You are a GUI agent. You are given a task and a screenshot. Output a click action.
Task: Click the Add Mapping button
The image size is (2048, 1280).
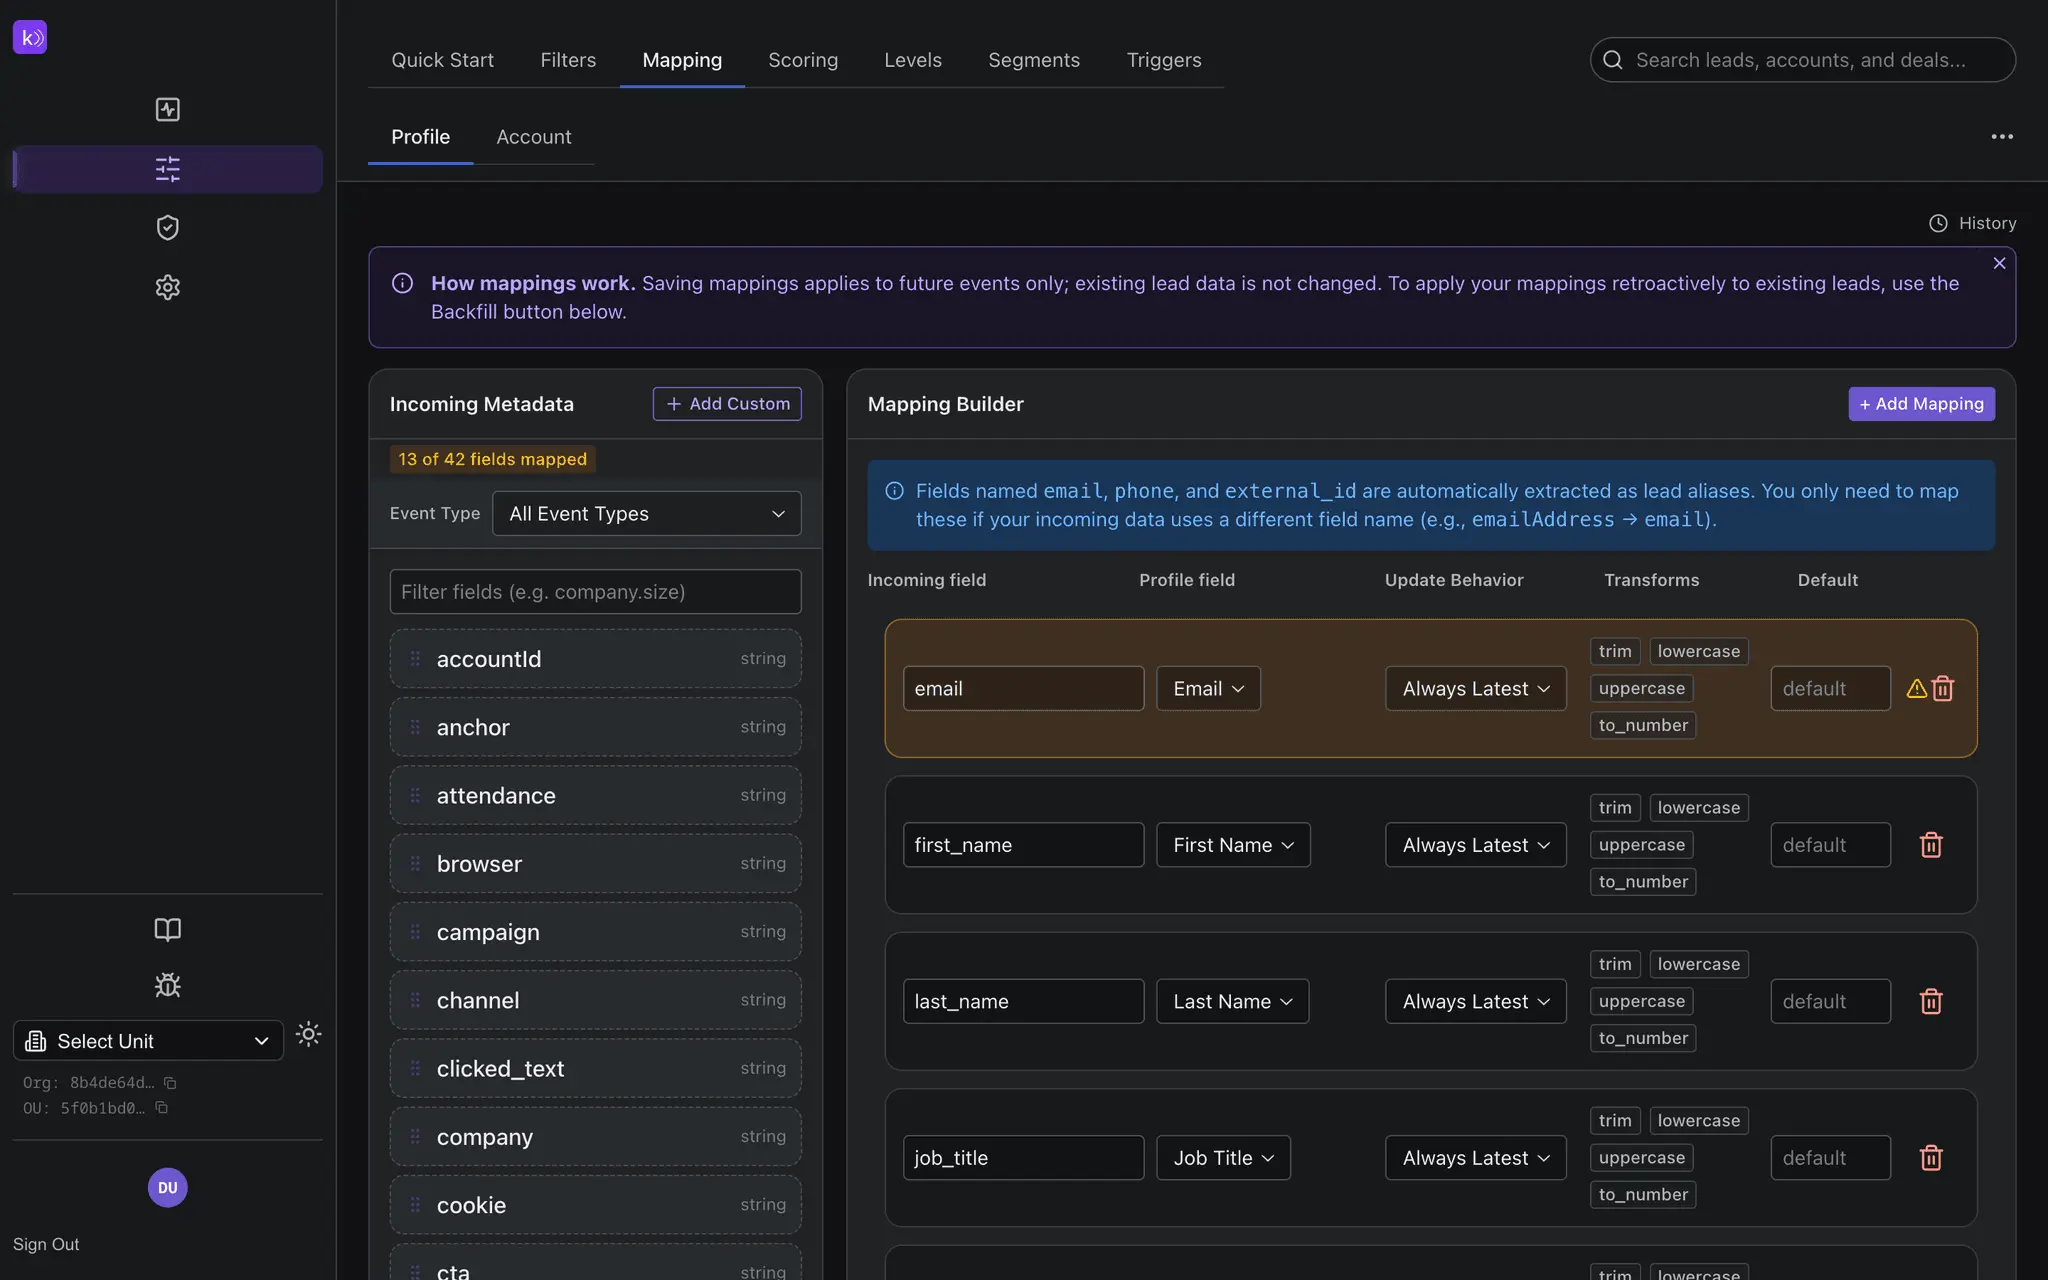click(1921, 403)
